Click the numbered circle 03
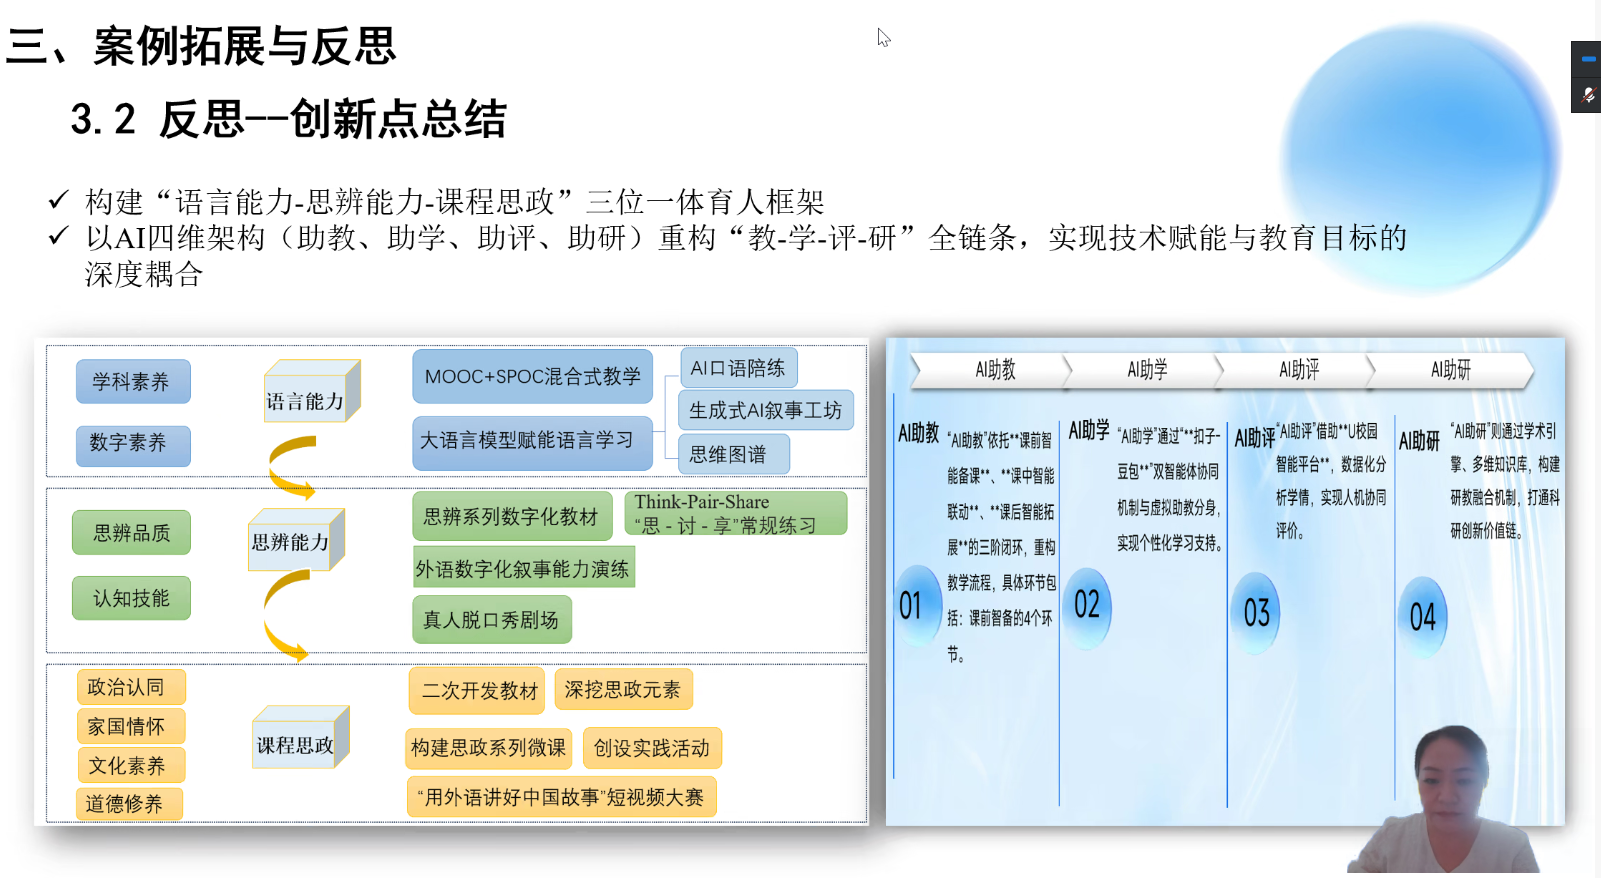 1256,612
